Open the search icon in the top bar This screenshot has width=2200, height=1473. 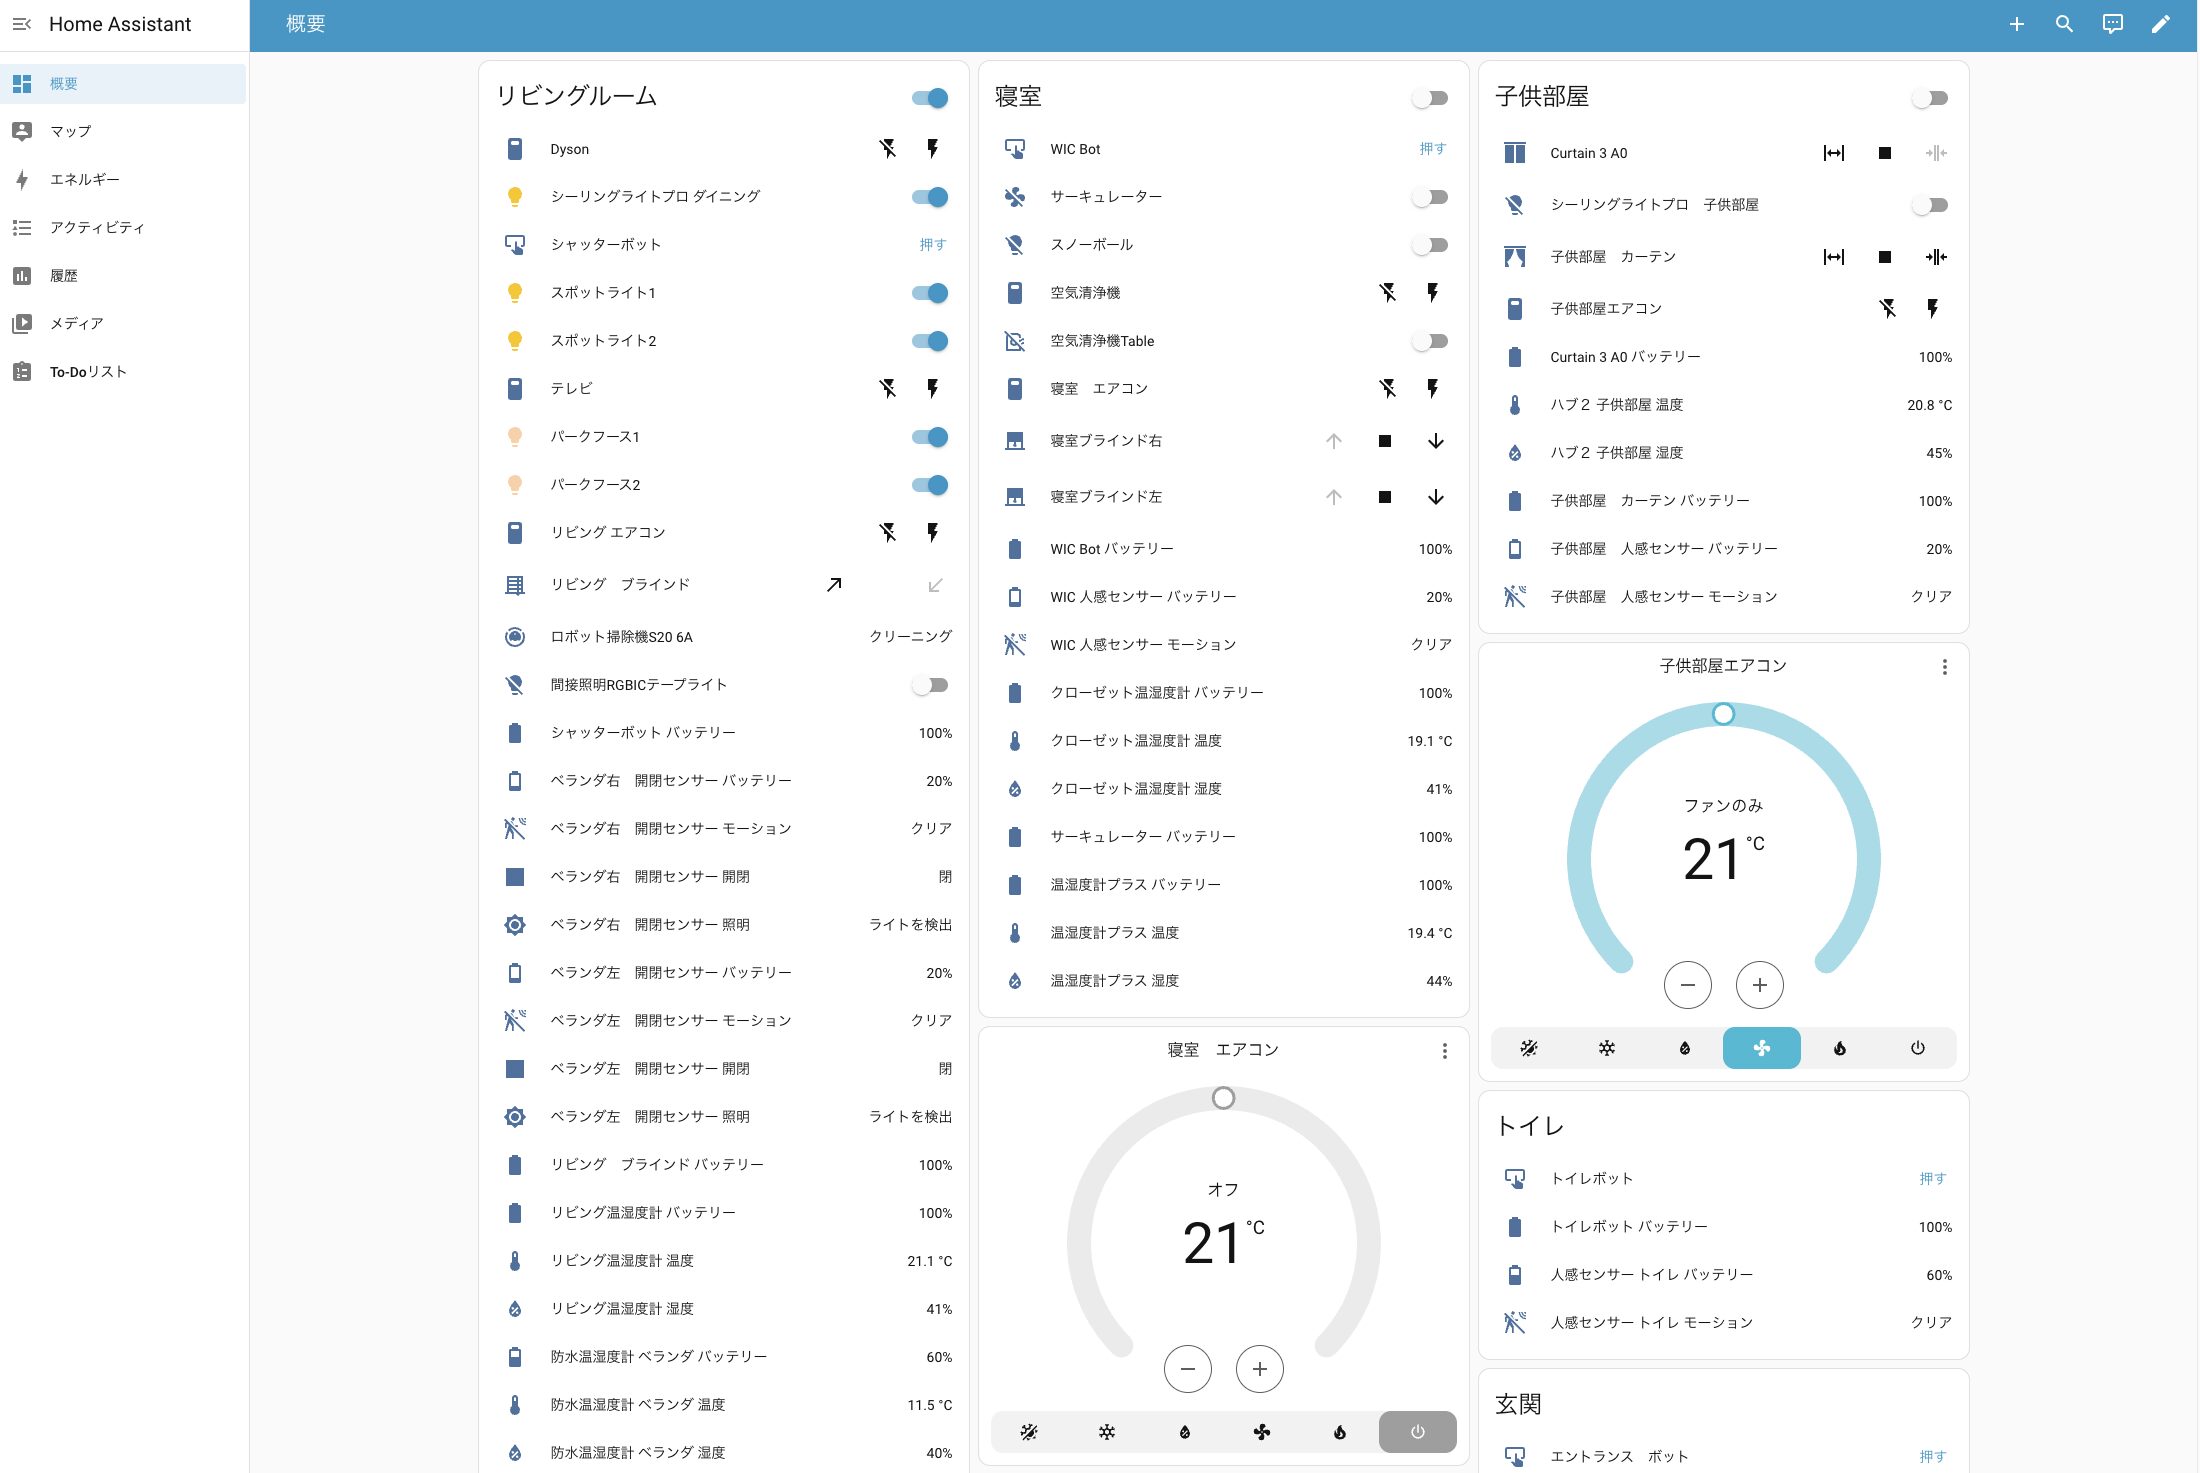2064,23
